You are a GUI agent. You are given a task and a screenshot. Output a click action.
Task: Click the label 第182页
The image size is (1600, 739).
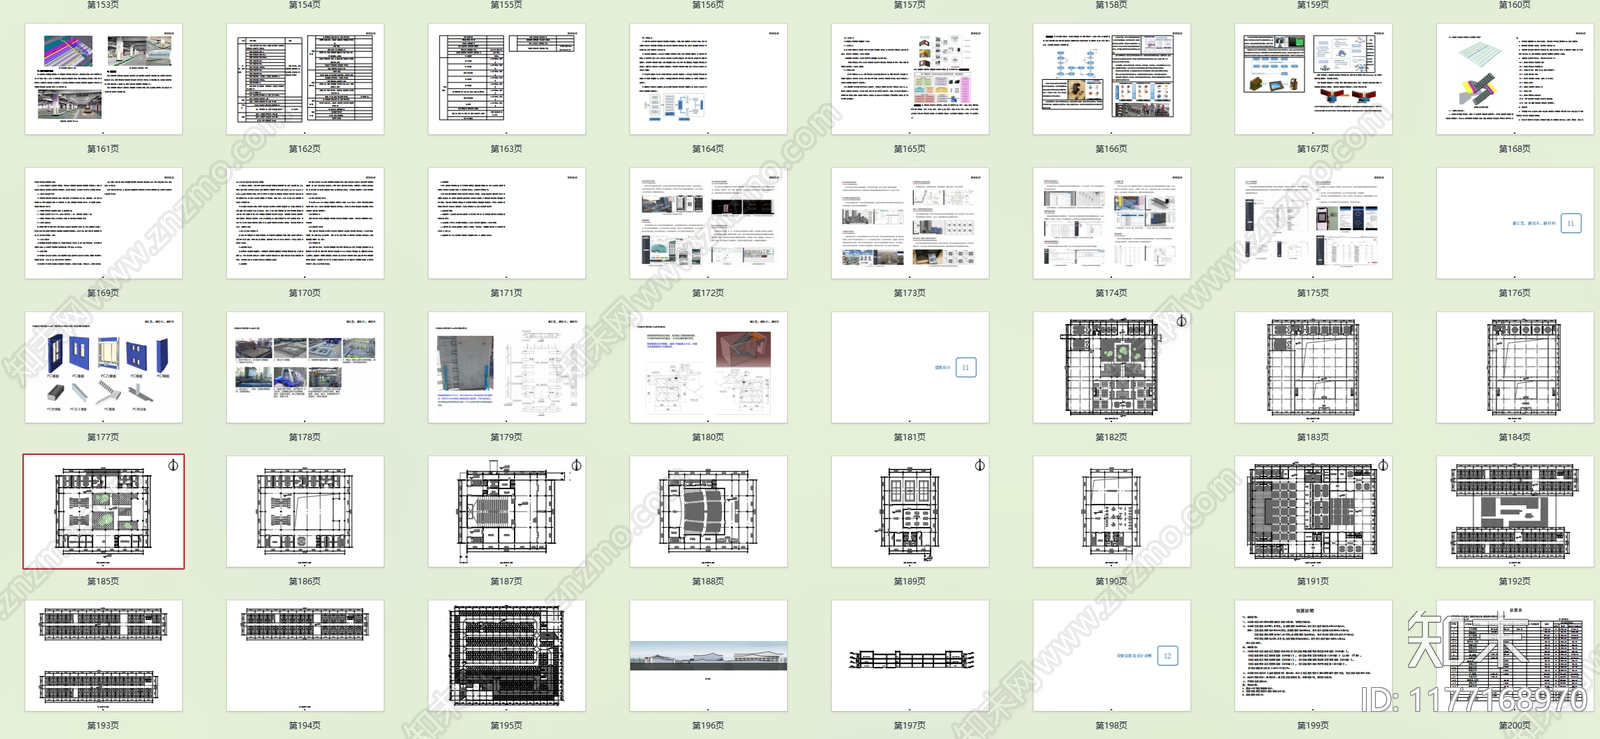[1111, 437]
